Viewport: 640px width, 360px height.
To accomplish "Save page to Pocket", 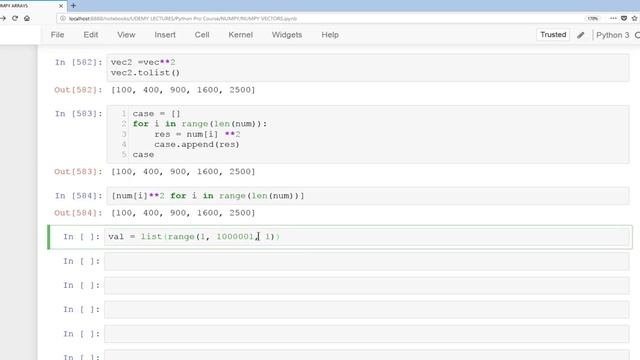I will 624,18.
